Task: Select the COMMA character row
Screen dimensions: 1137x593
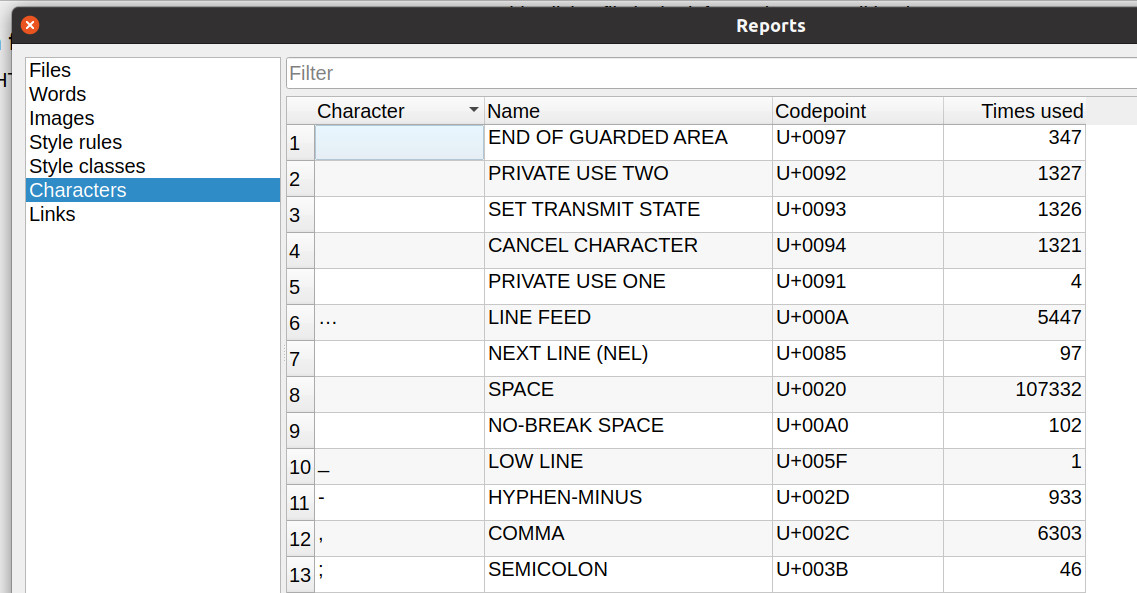Action: click(526, 534)
